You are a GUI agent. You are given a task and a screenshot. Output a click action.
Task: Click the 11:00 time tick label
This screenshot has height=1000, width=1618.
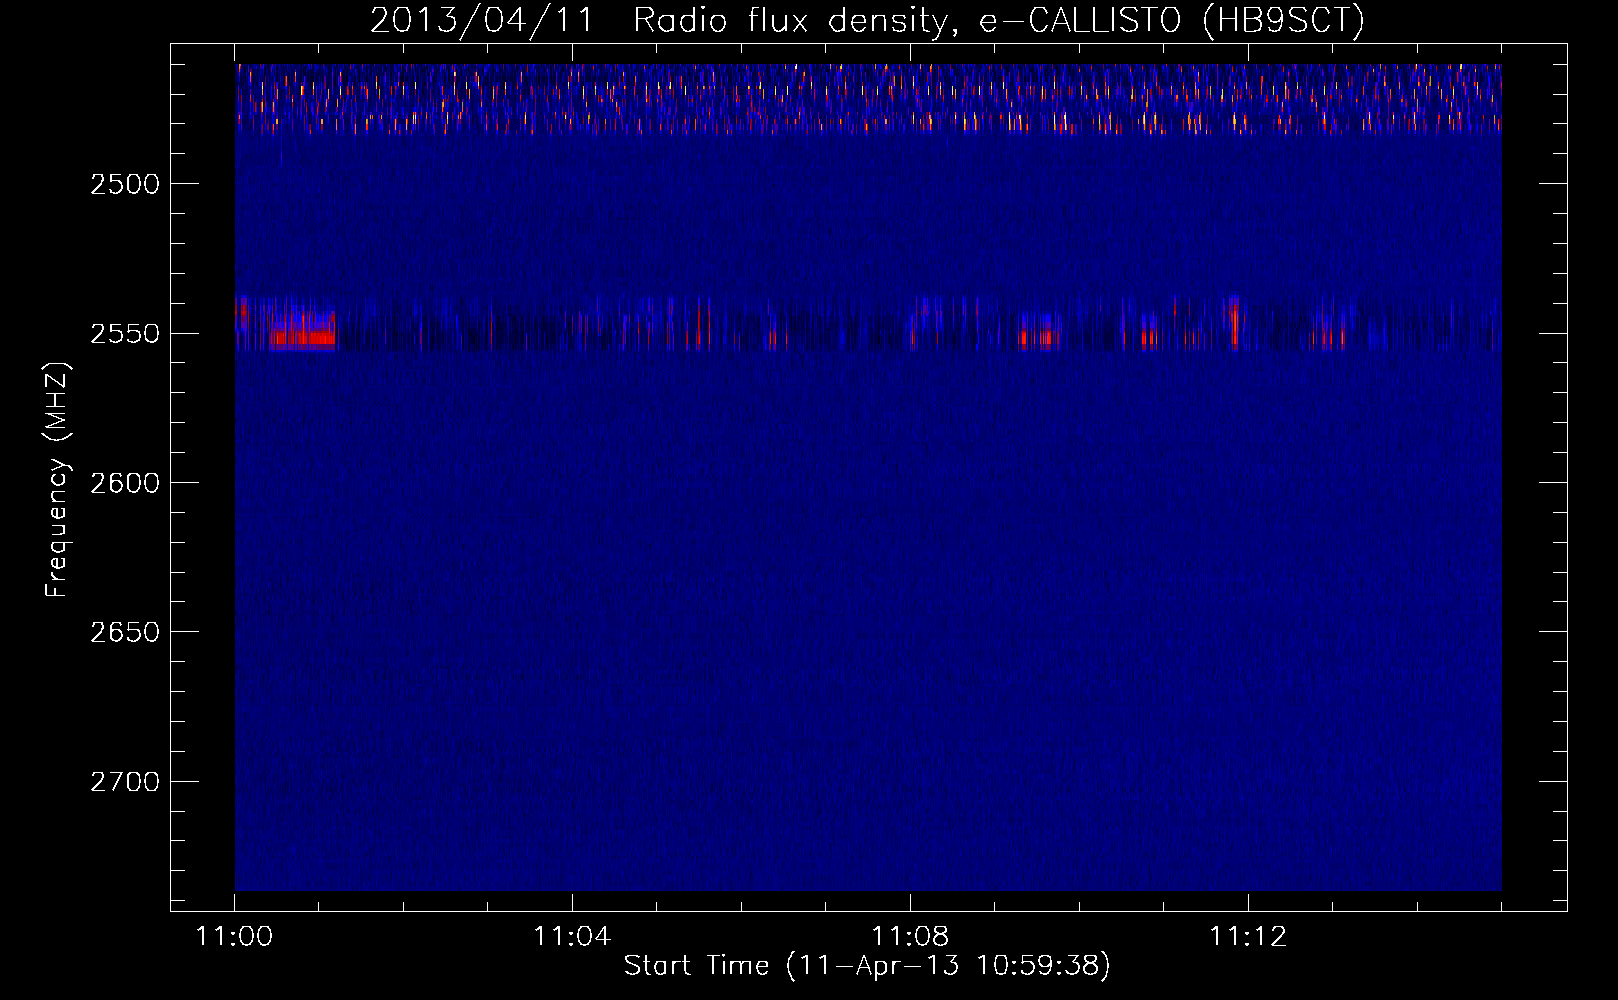(234, 937)
